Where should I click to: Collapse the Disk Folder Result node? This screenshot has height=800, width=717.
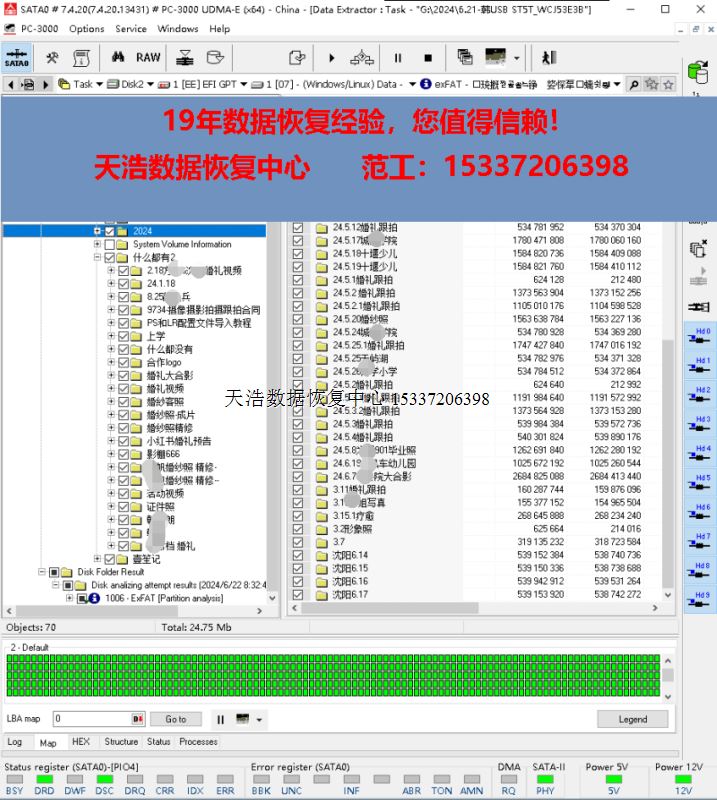point(42,573)
